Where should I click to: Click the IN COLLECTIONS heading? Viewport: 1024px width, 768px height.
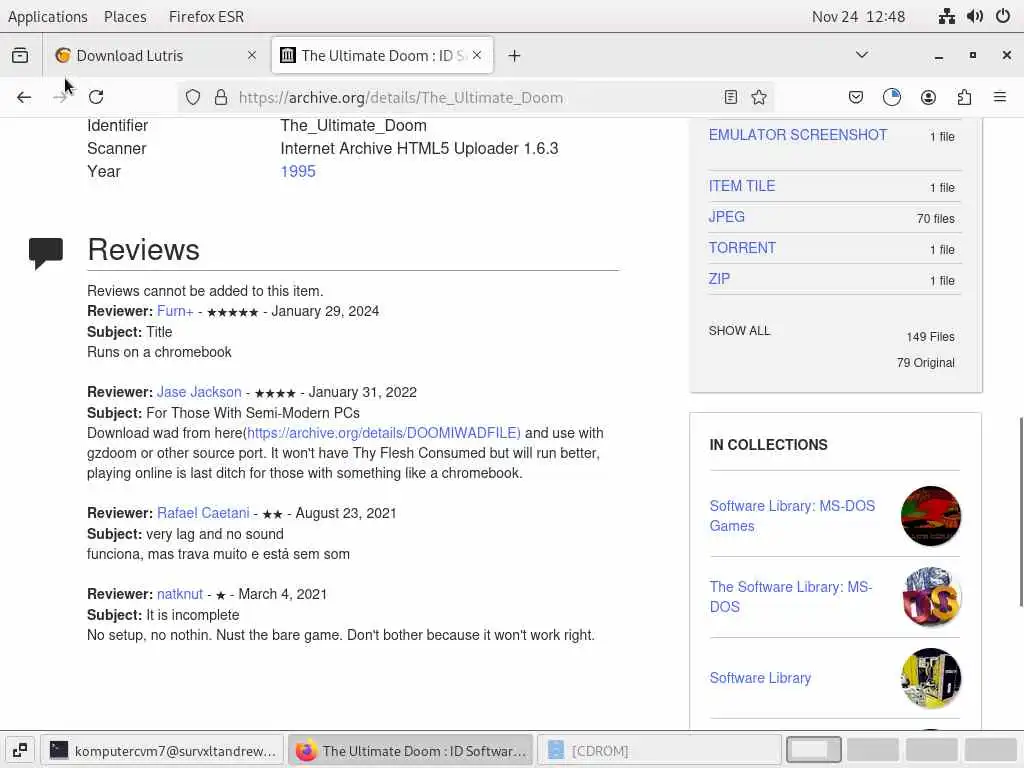[x=769, y=445]
